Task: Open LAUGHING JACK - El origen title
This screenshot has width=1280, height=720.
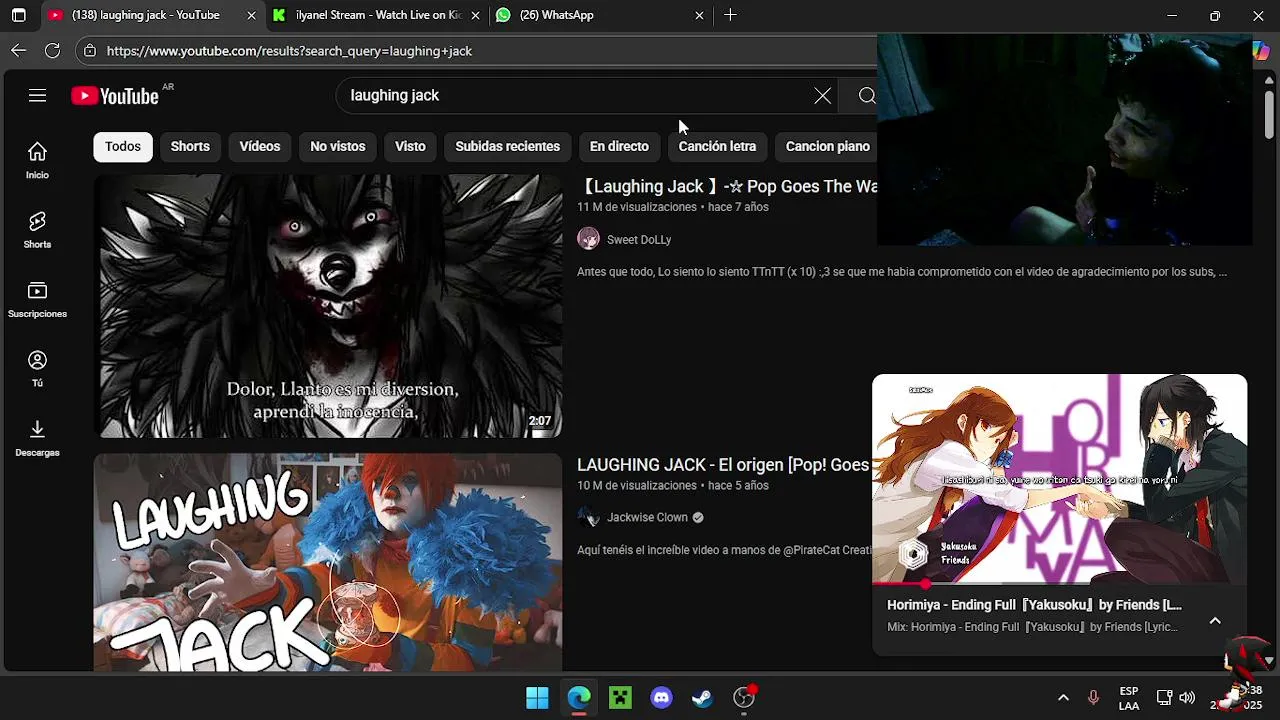Action: click(723, 465)
